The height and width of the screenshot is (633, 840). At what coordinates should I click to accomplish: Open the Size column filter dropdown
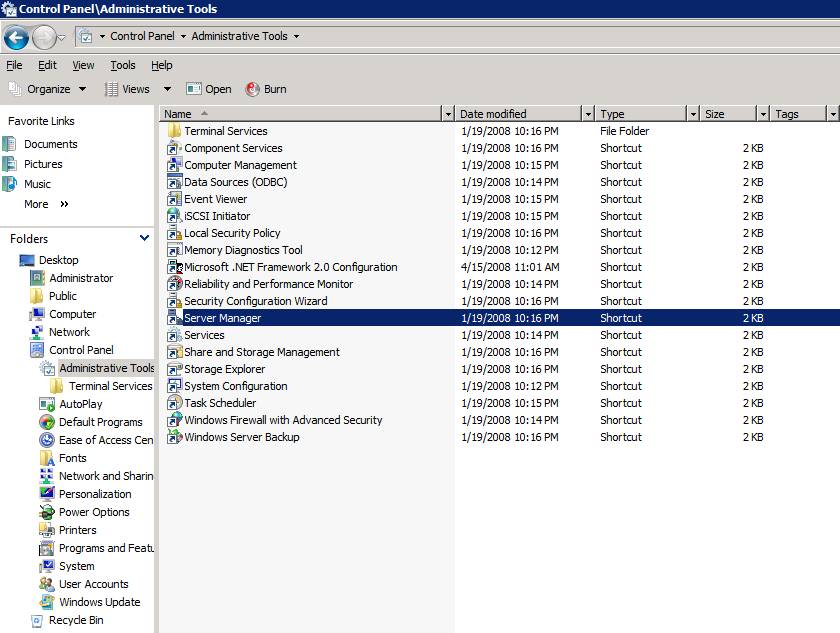763,114
